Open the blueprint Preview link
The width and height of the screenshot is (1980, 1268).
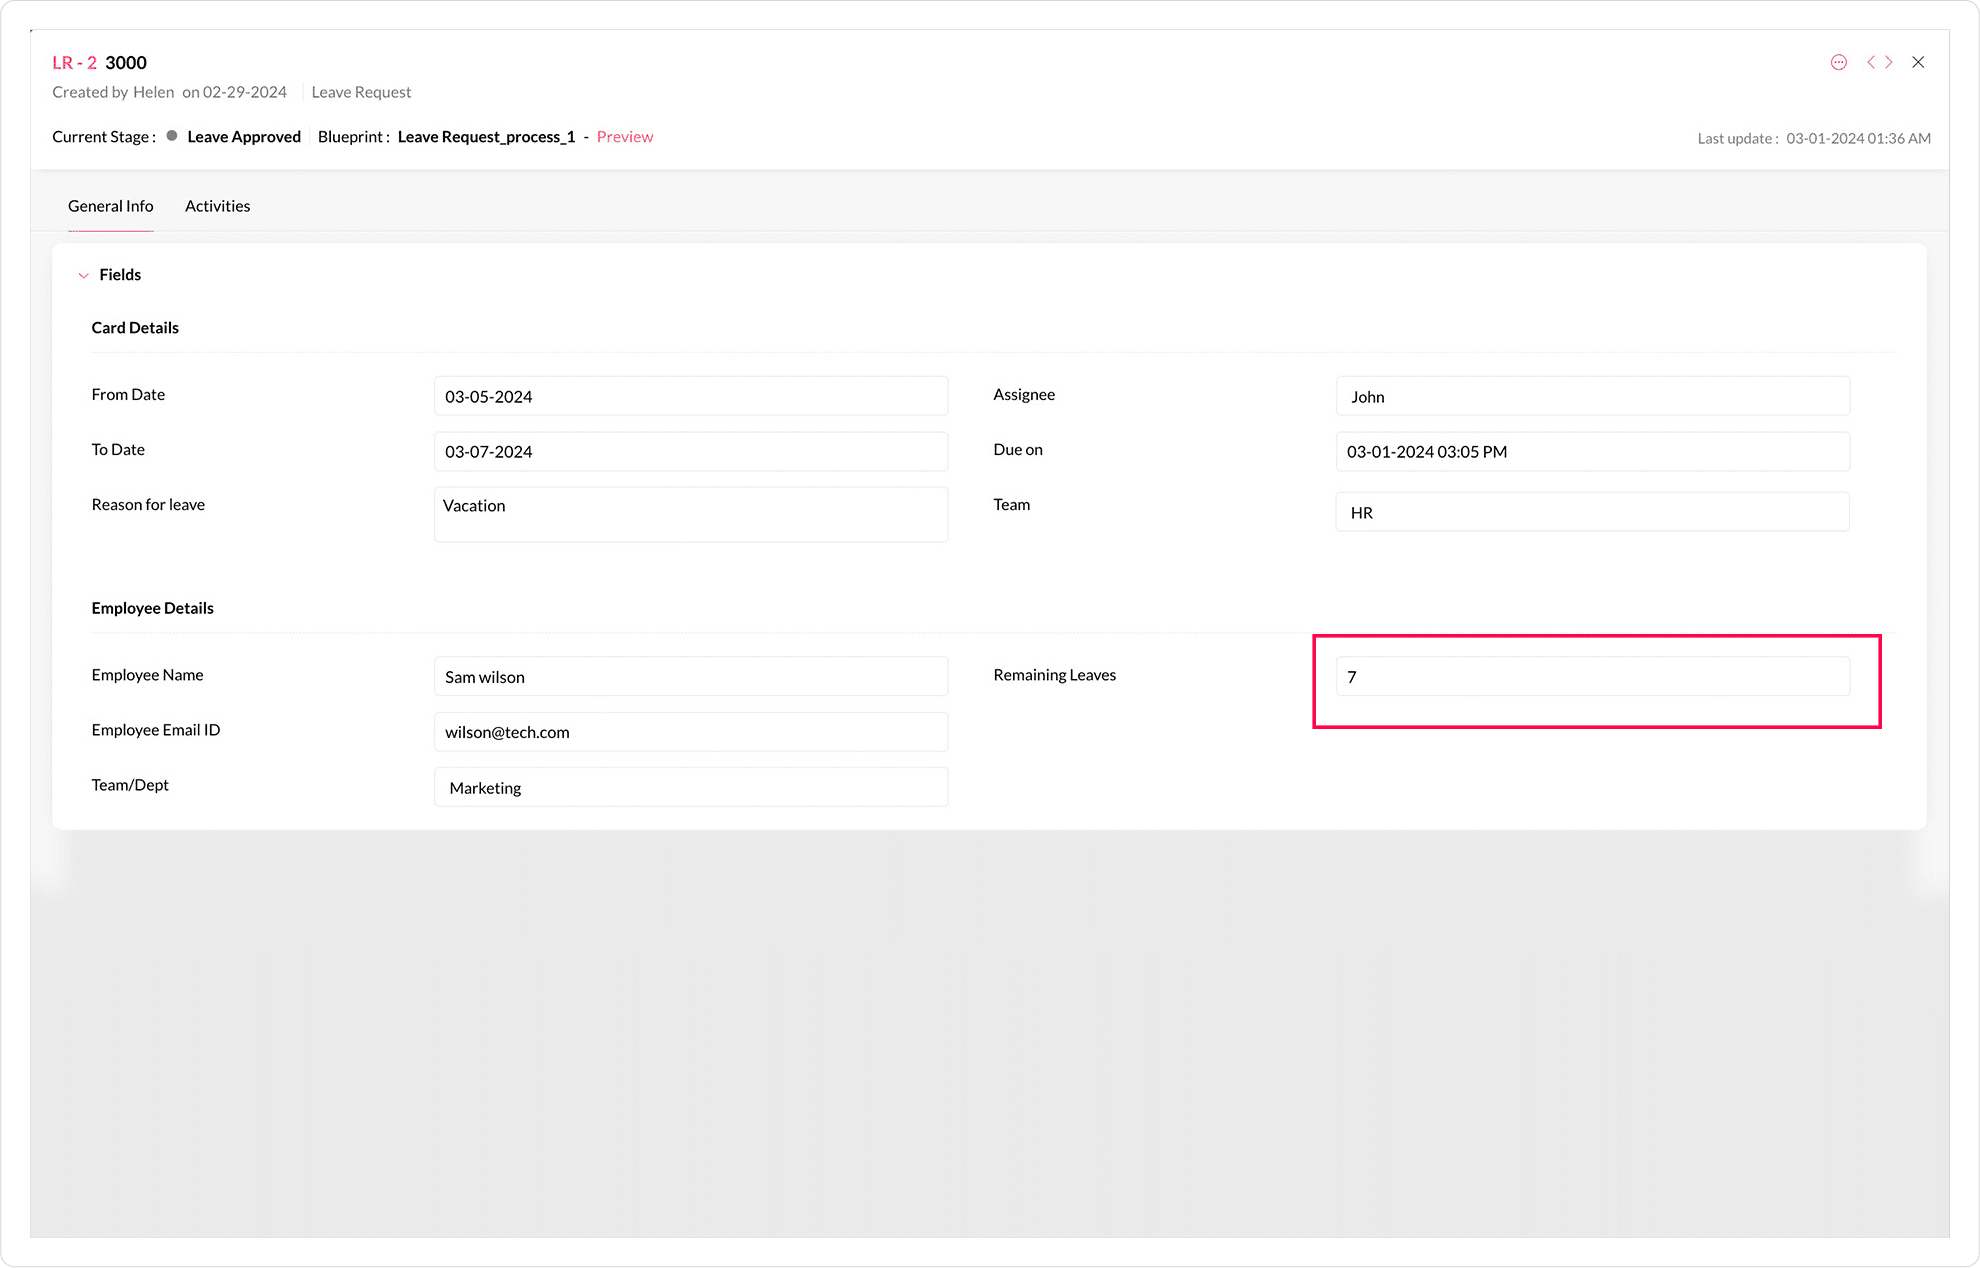(624, 137)
